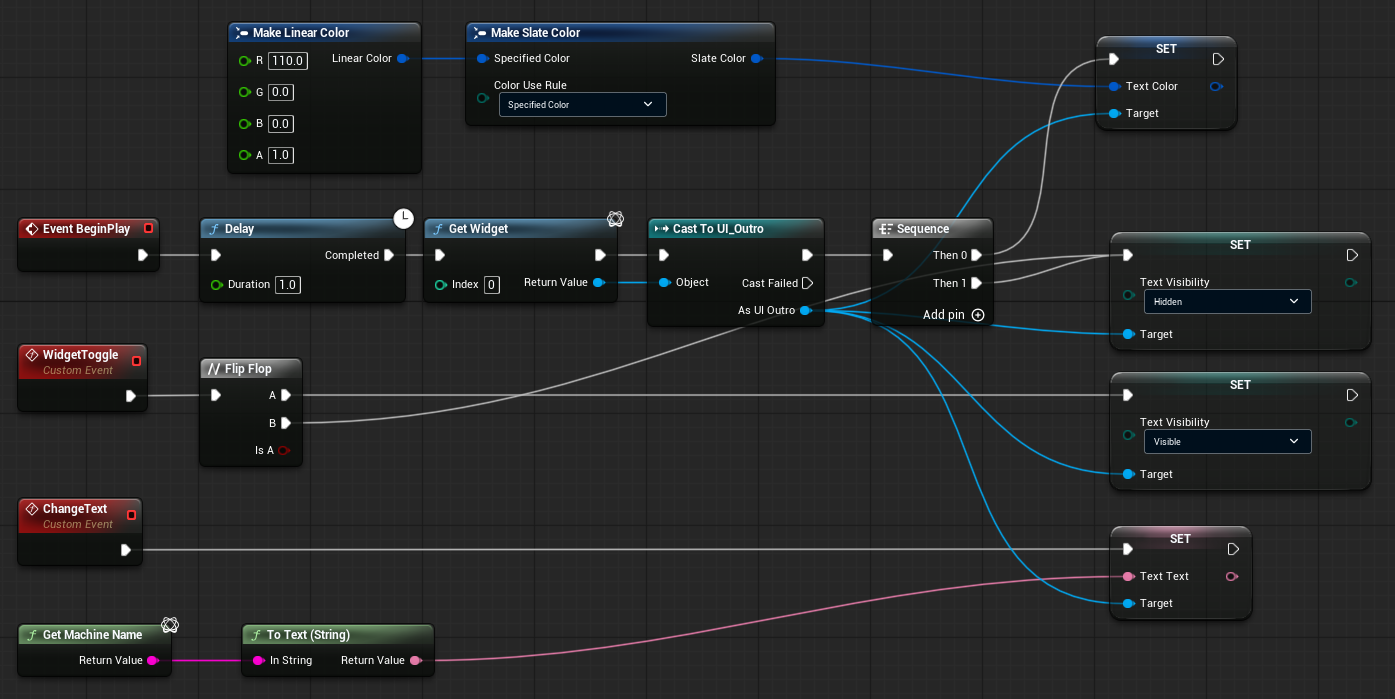
Task: Click the To Text (String) node header
Action: click(x=338, y=635)
